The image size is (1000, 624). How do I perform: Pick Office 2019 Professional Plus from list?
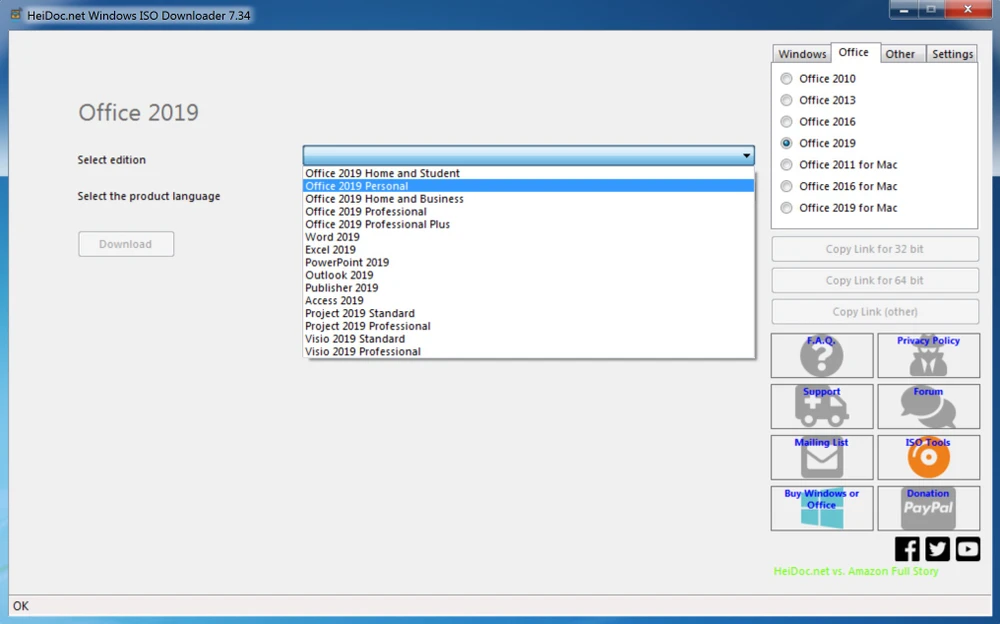point(378,225)
